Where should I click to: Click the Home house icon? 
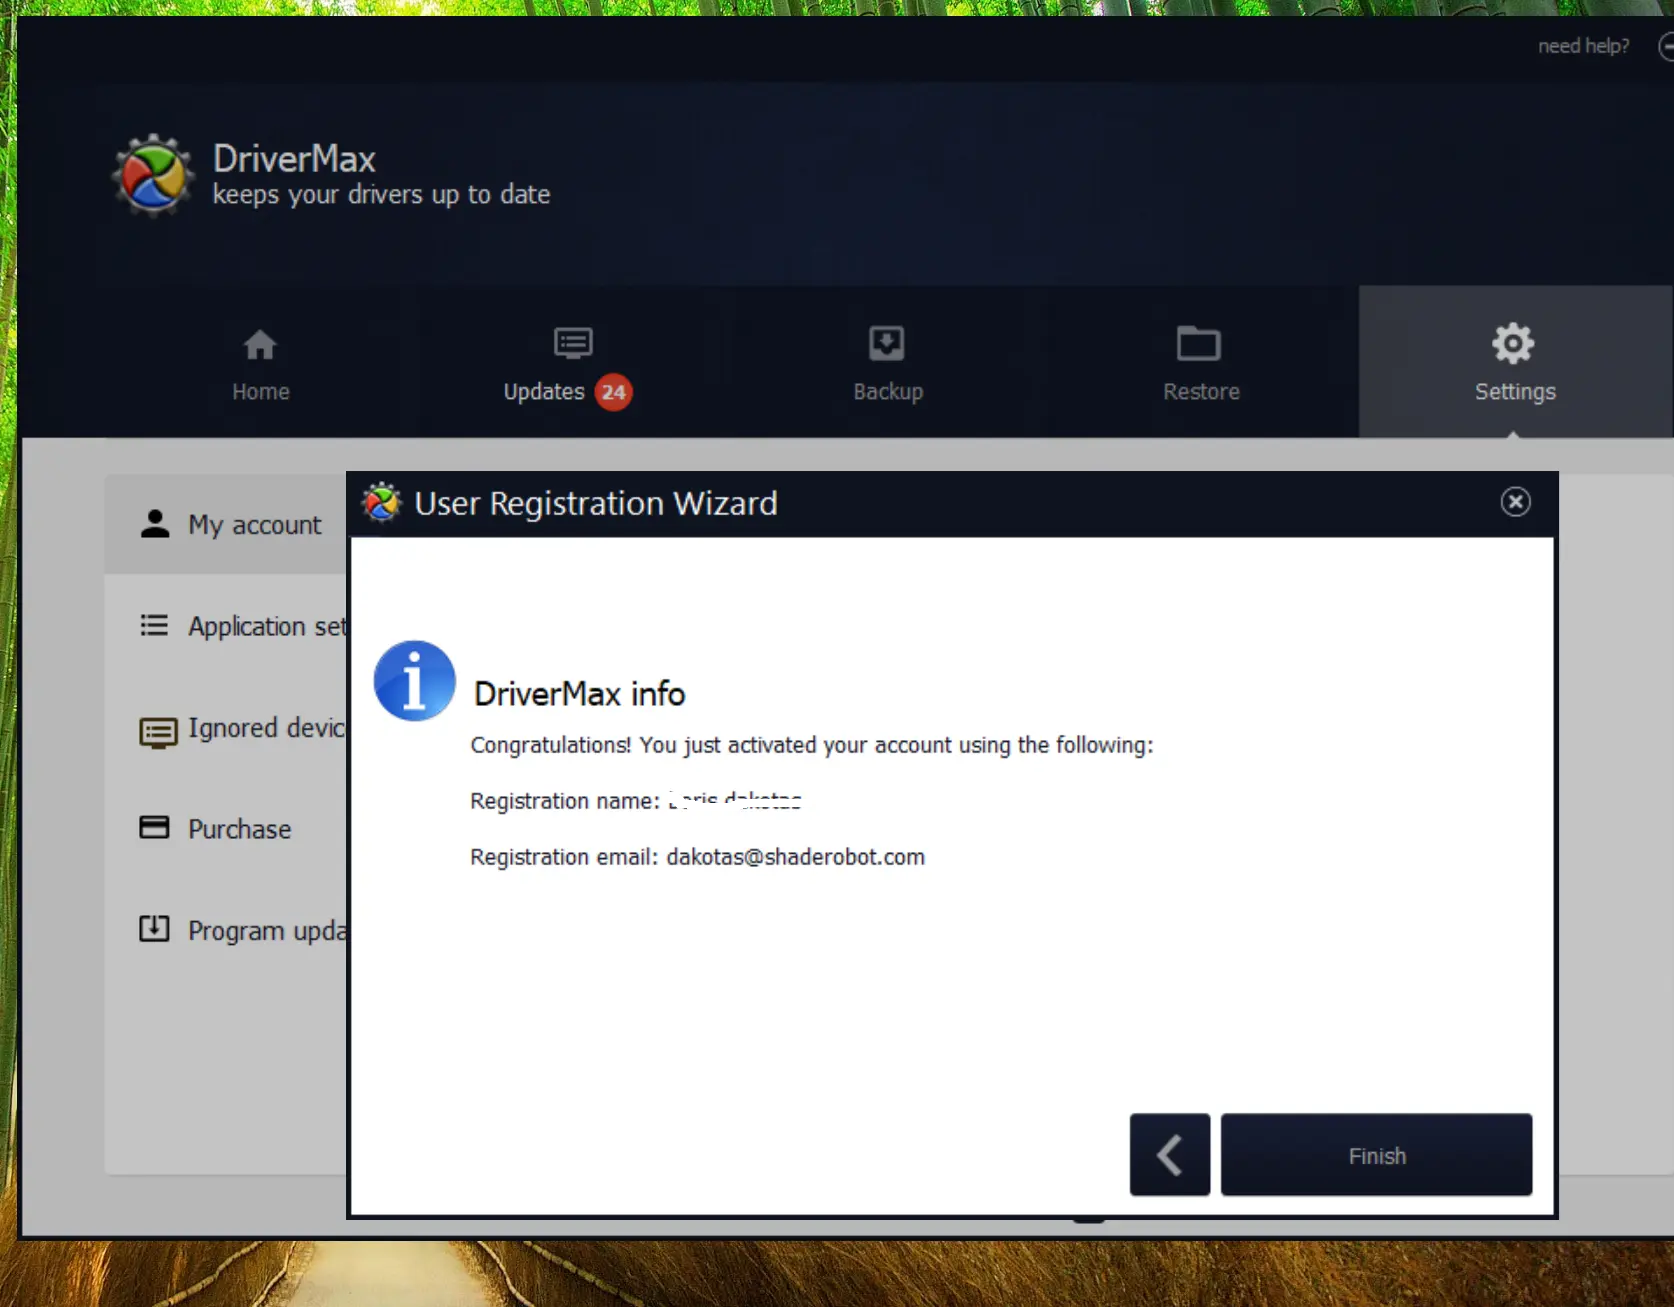coord(260,345)
